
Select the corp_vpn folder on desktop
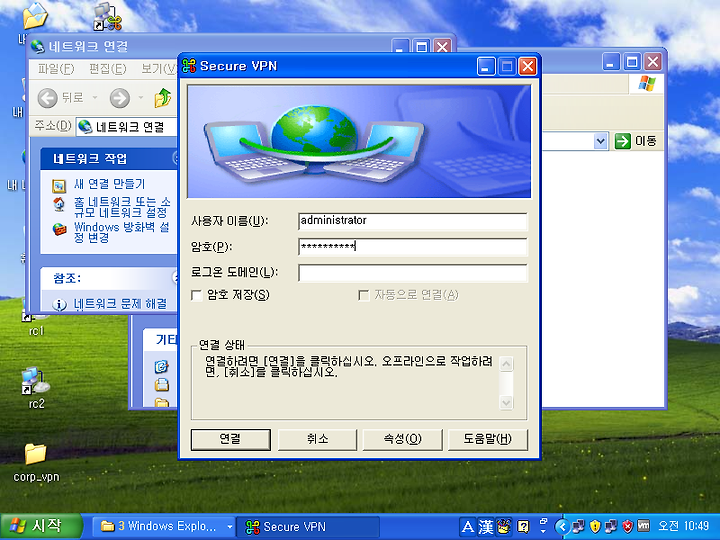point(35,454)
